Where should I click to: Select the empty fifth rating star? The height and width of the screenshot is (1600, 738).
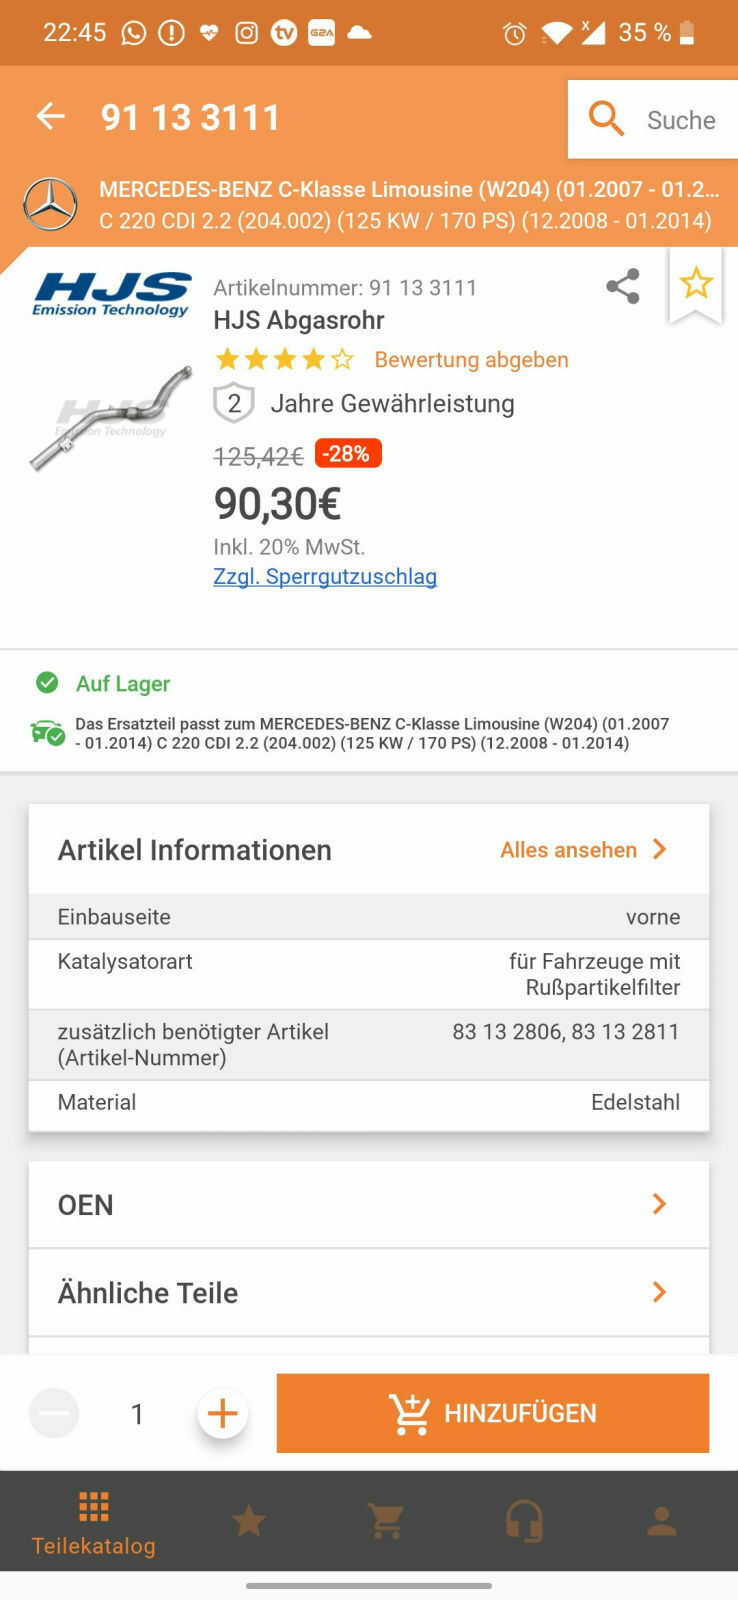click(x=341, y=358)
